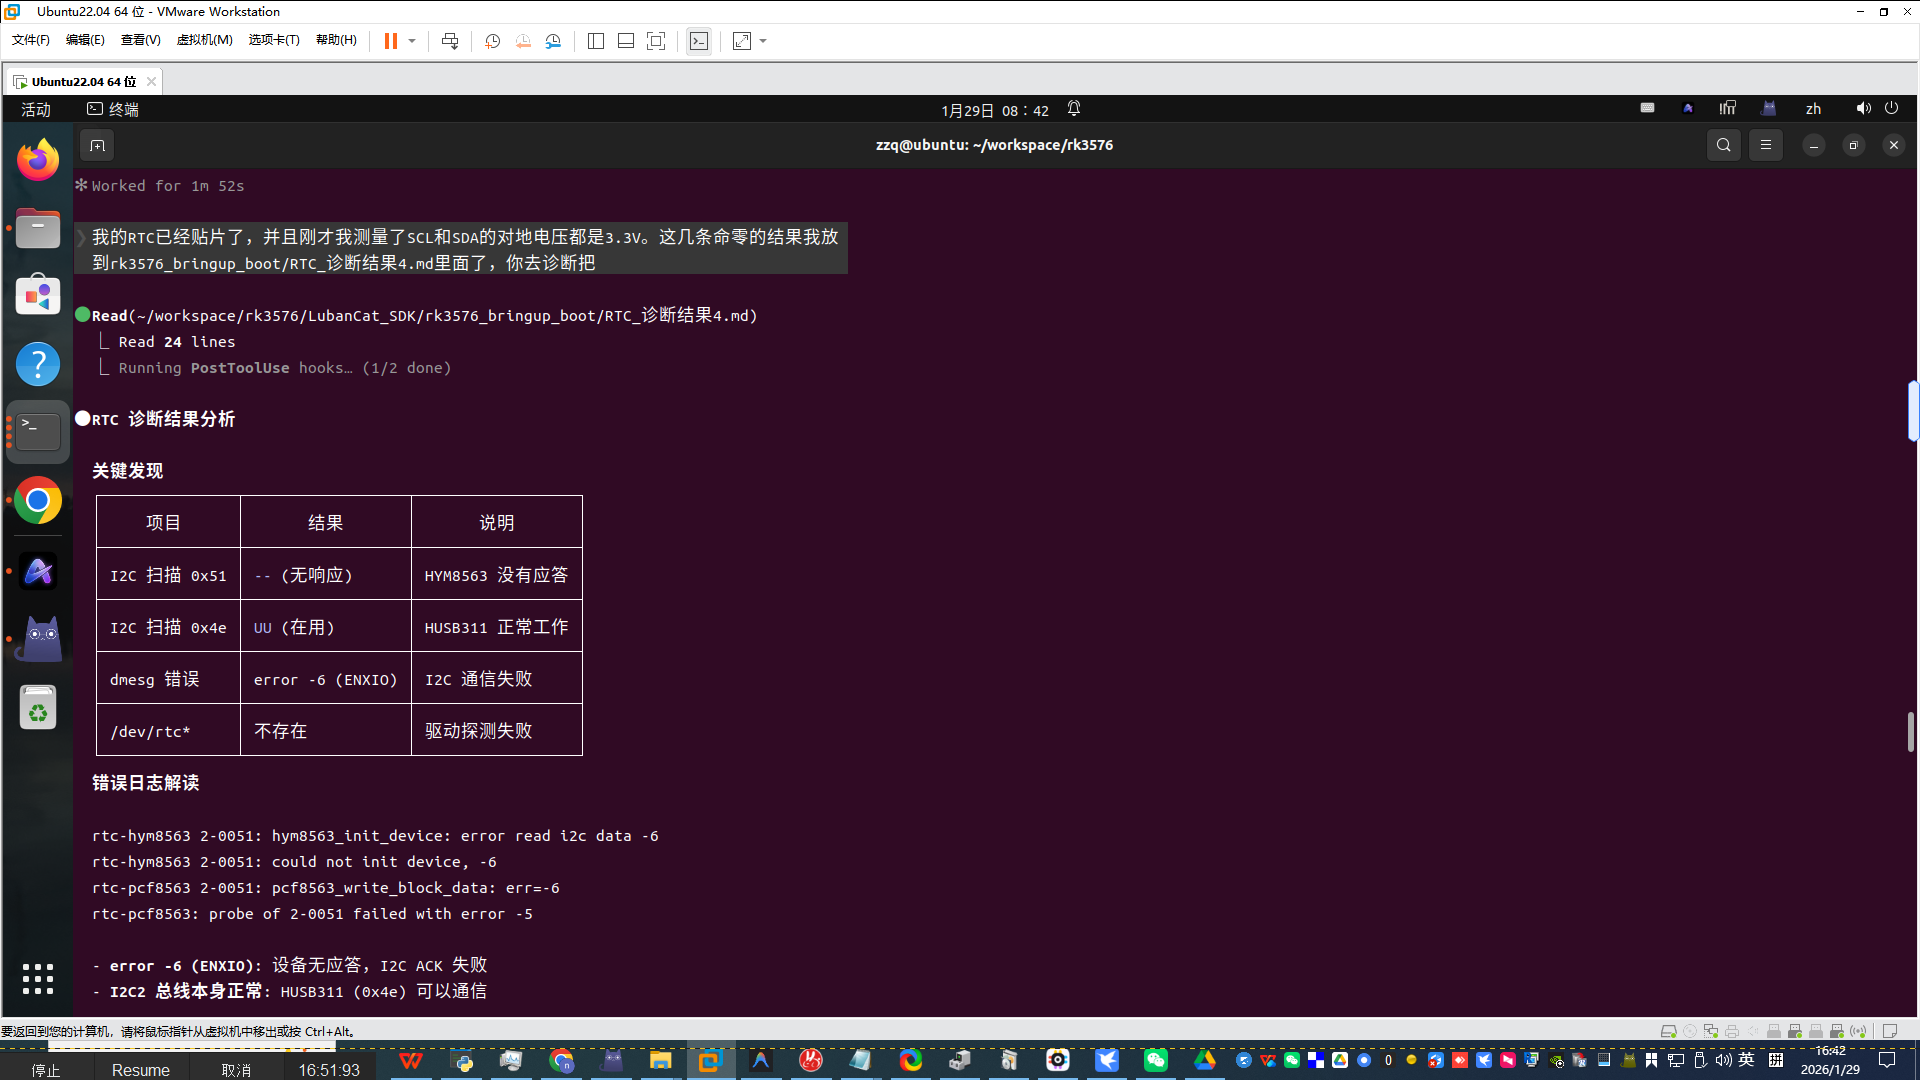Click the take snapshot clock icon
The width and height of the screenshot is (1920, 1080).
tap(492, 41)
